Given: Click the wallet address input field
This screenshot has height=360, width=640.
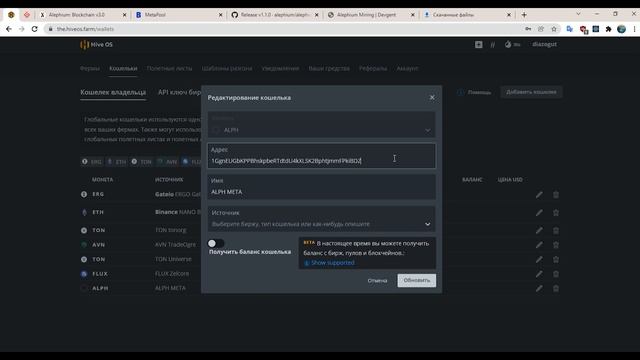Looking at the screenshot, I should 321,156.
